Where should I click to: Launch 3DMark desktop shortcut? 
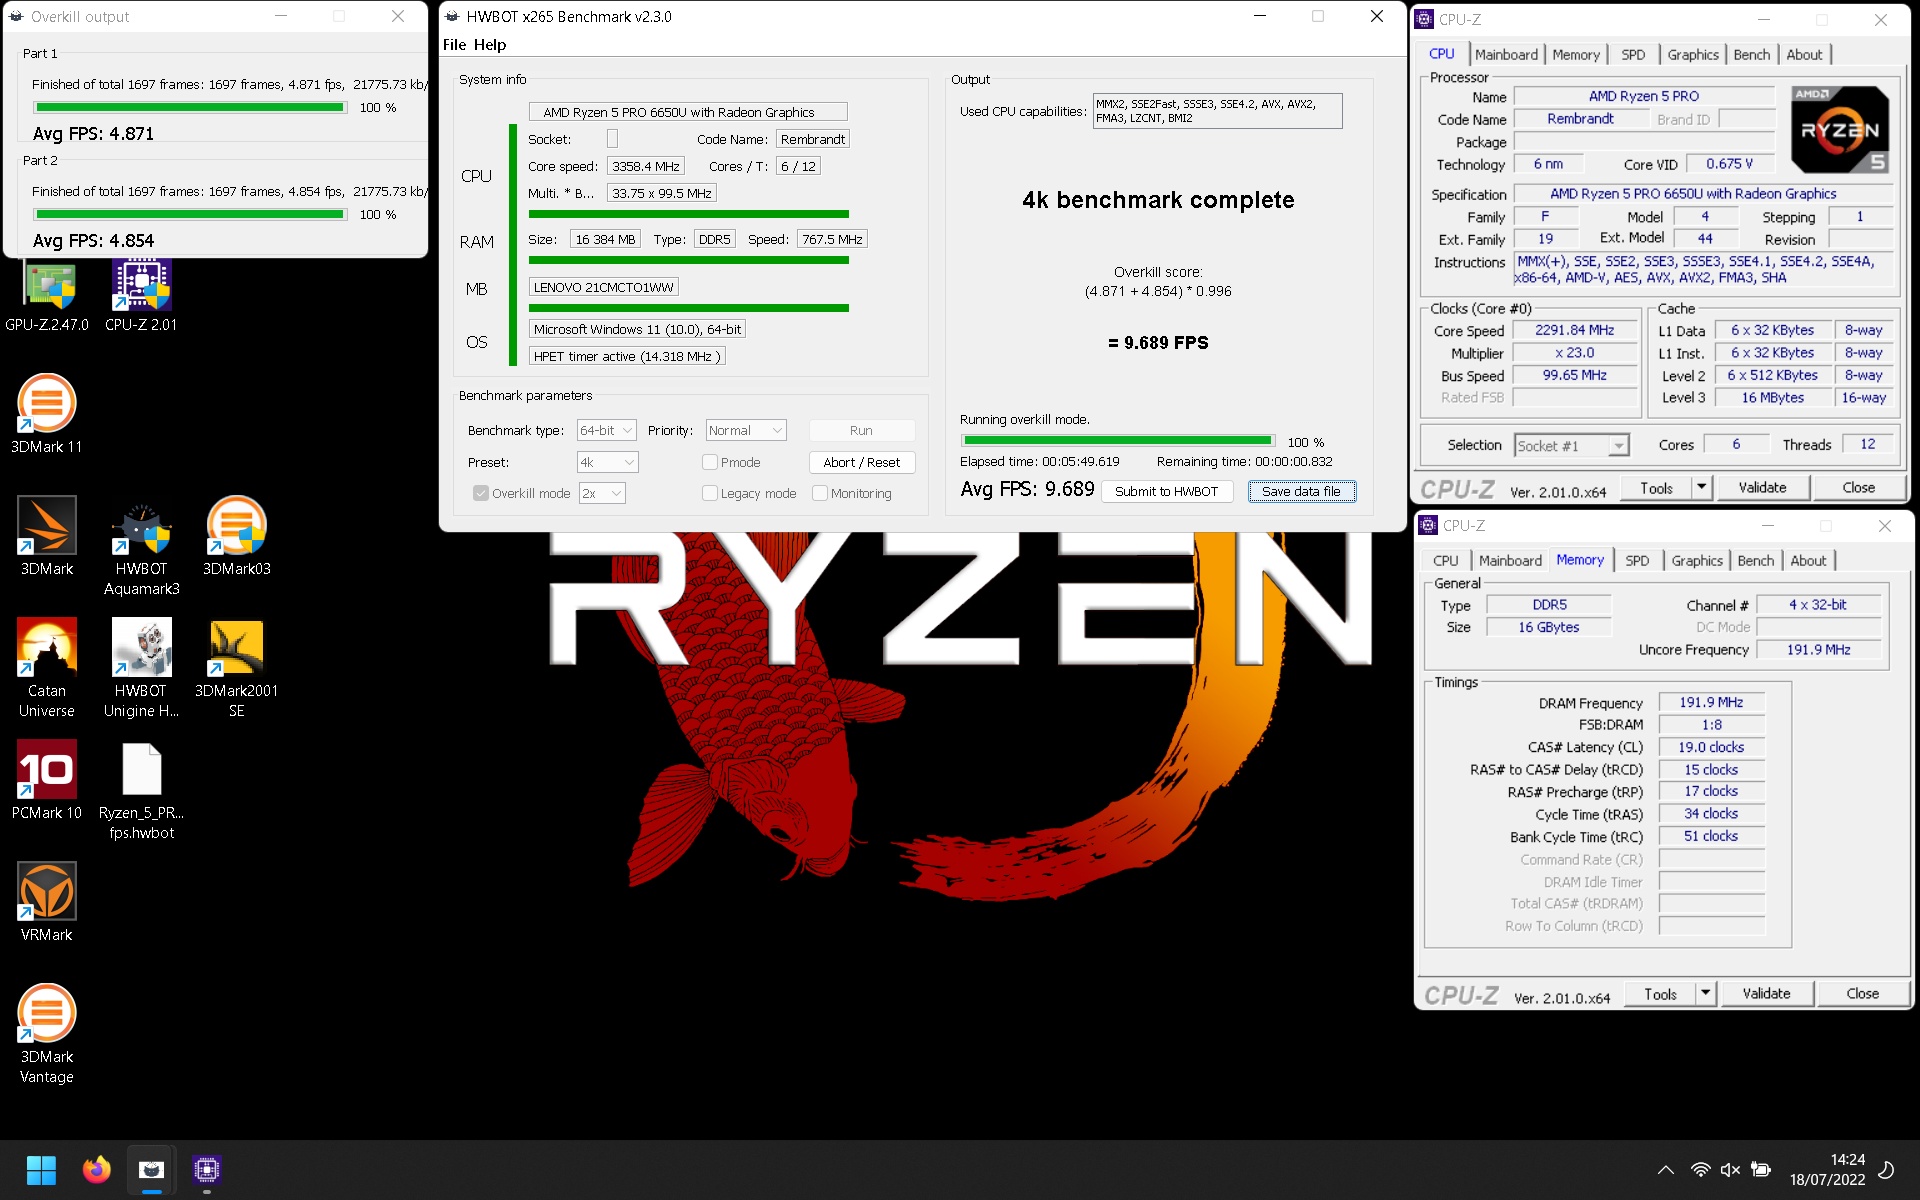tap(47, 536)
